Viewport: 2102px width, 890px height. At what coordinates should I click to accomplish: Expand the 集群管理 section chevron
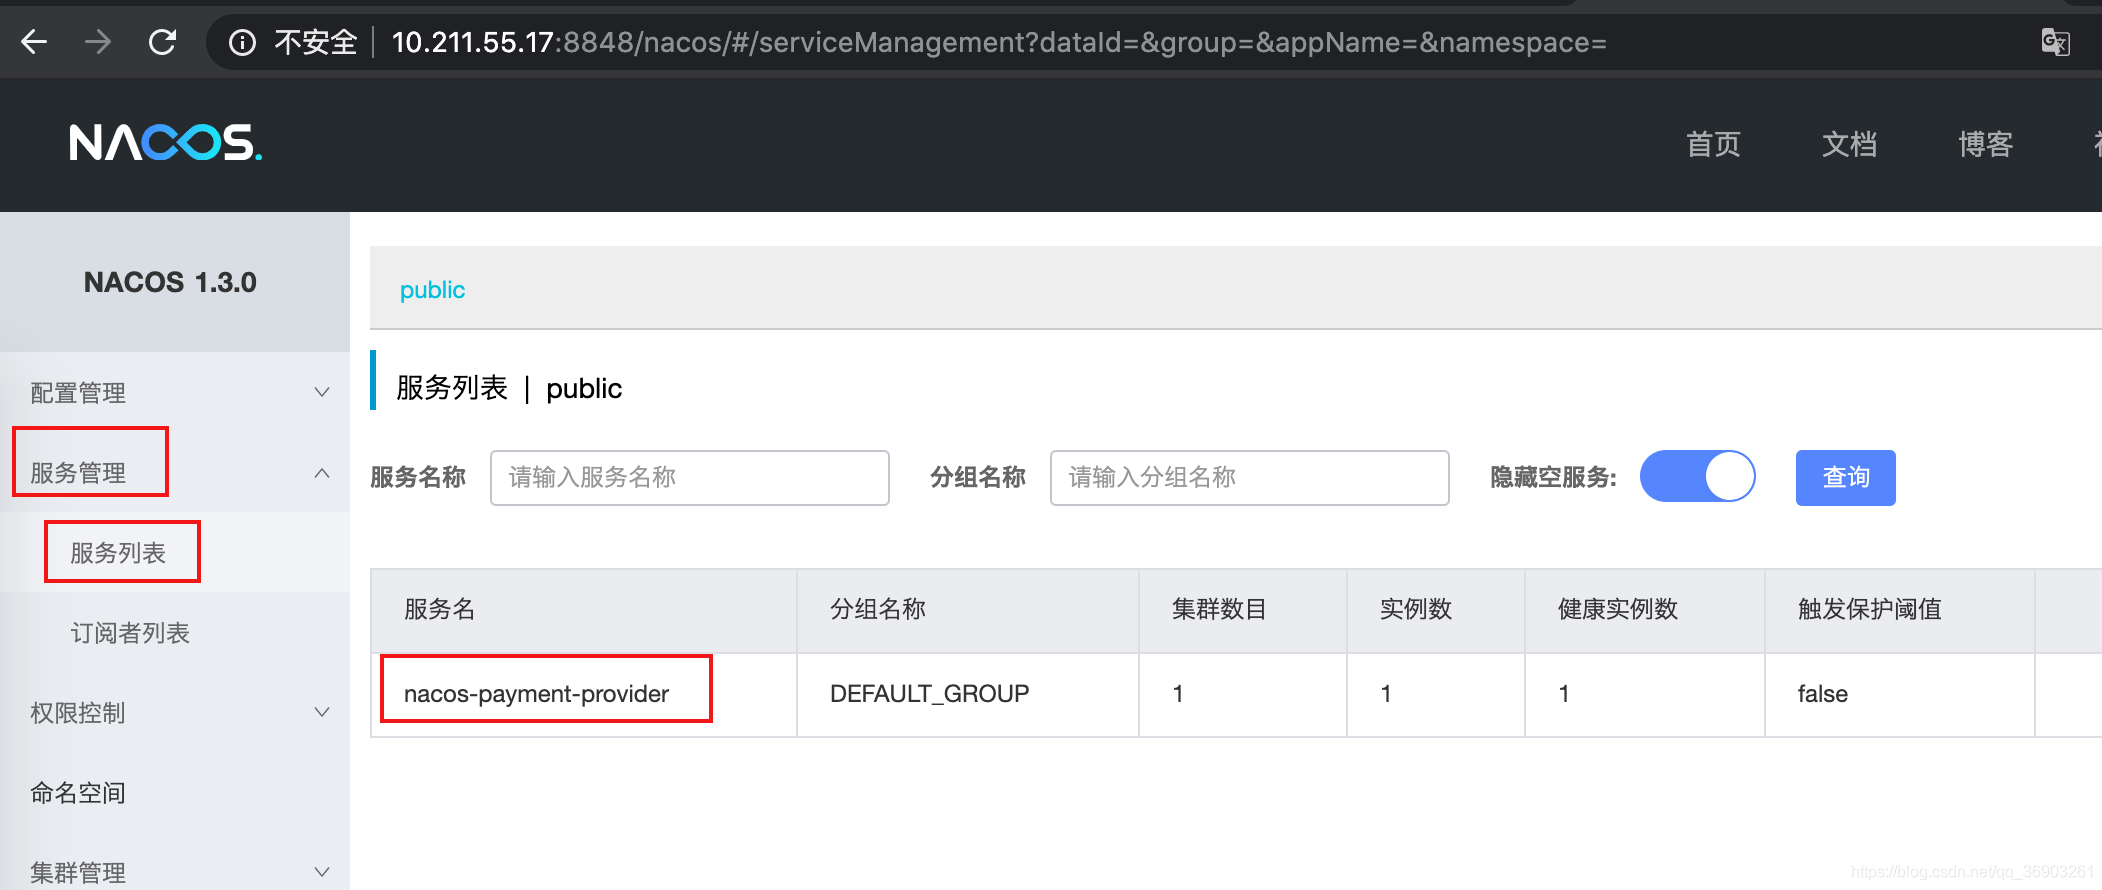pos(322,872)
